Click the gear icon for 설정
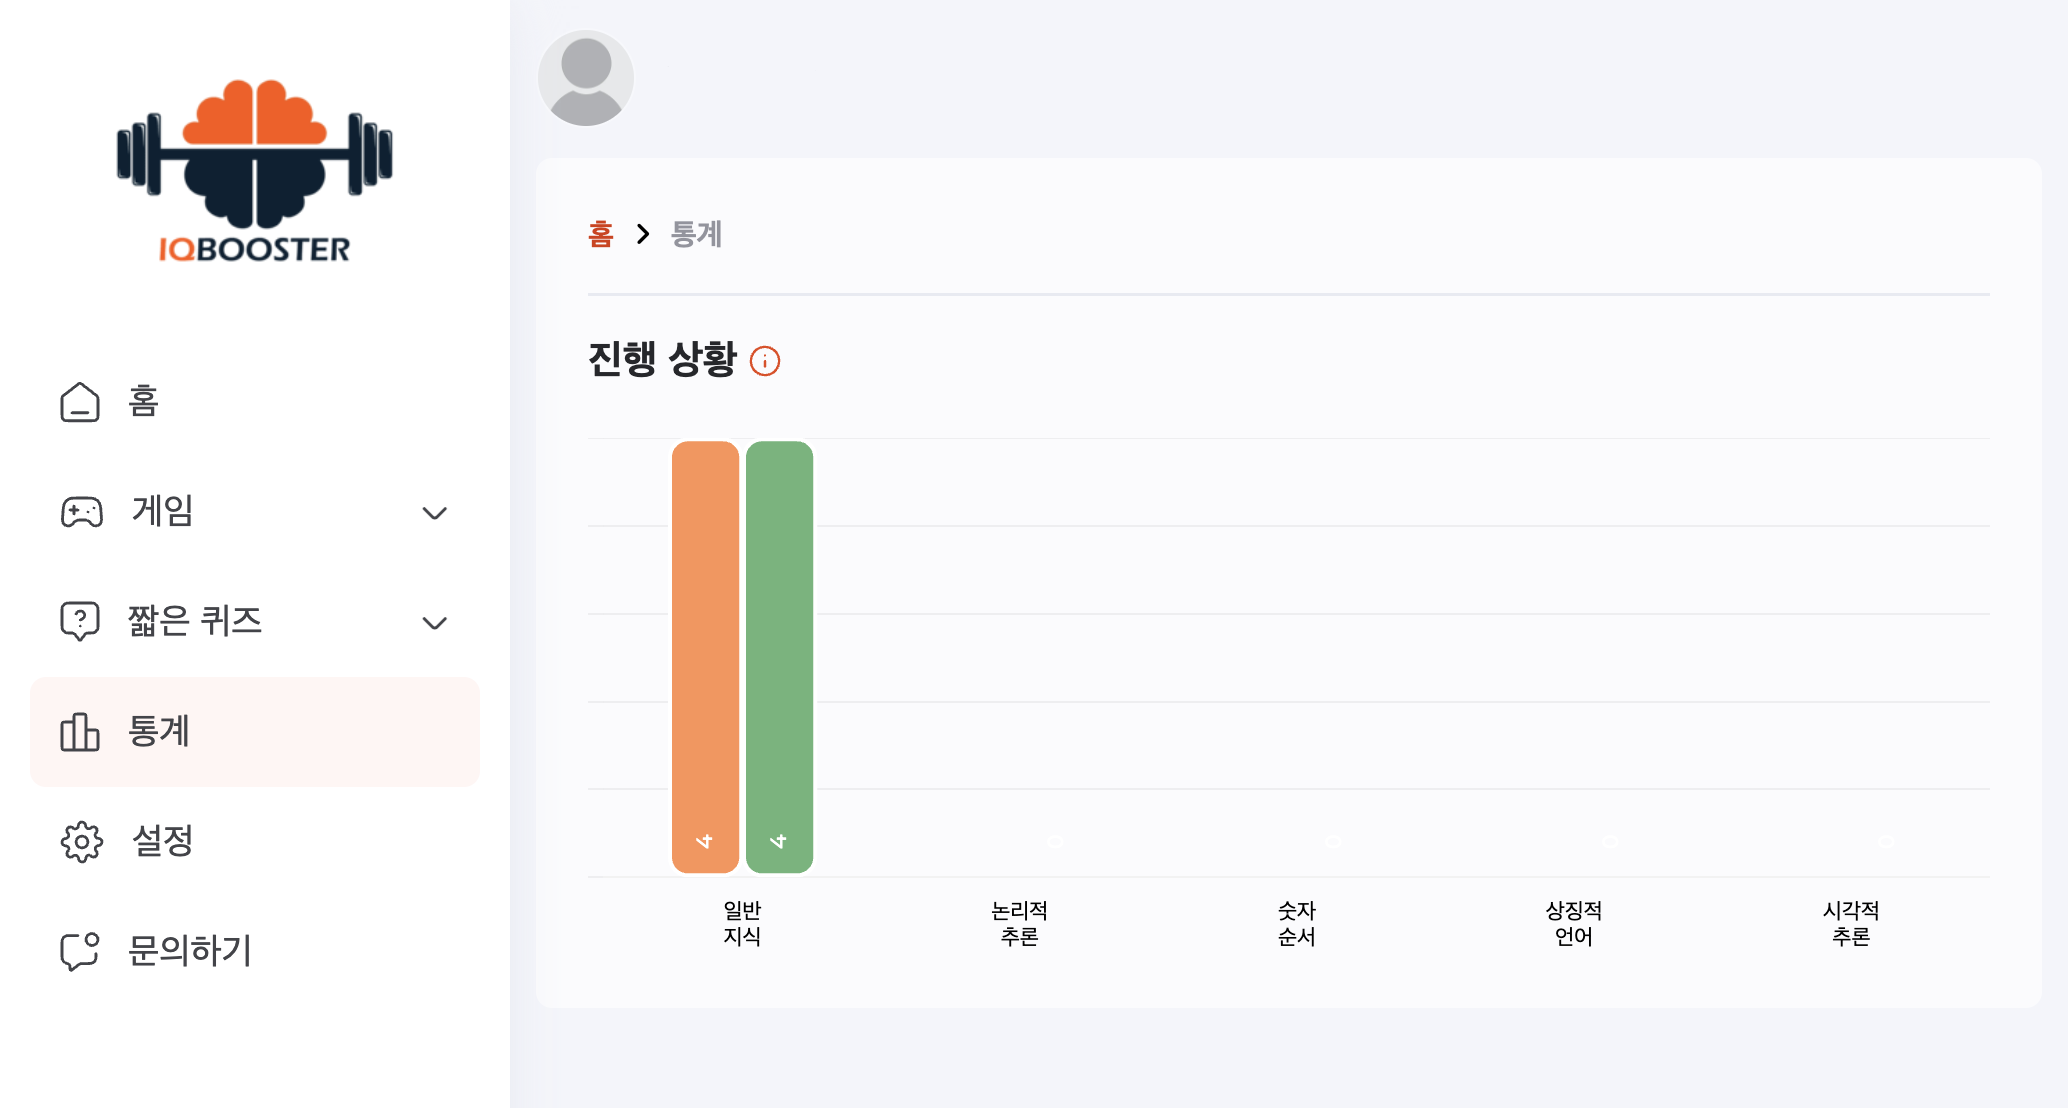This screenshot has width=2068, height=1108. click(82, 842)
